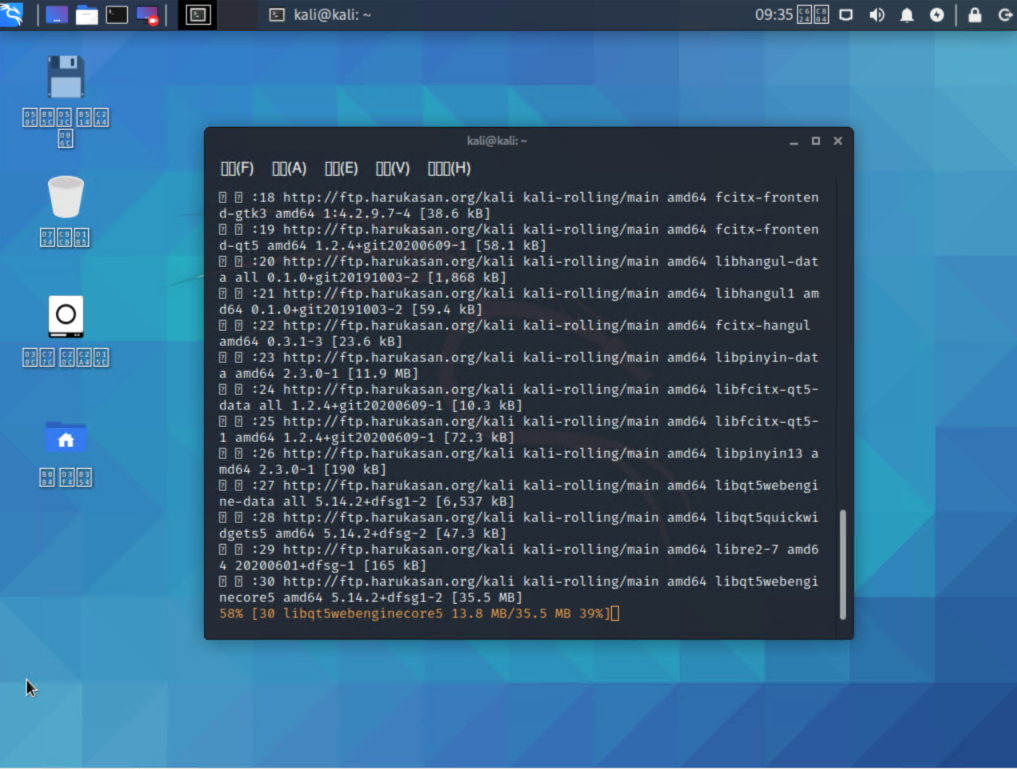
Task: Click the display tray icon
Action: (x=846, y=15)
